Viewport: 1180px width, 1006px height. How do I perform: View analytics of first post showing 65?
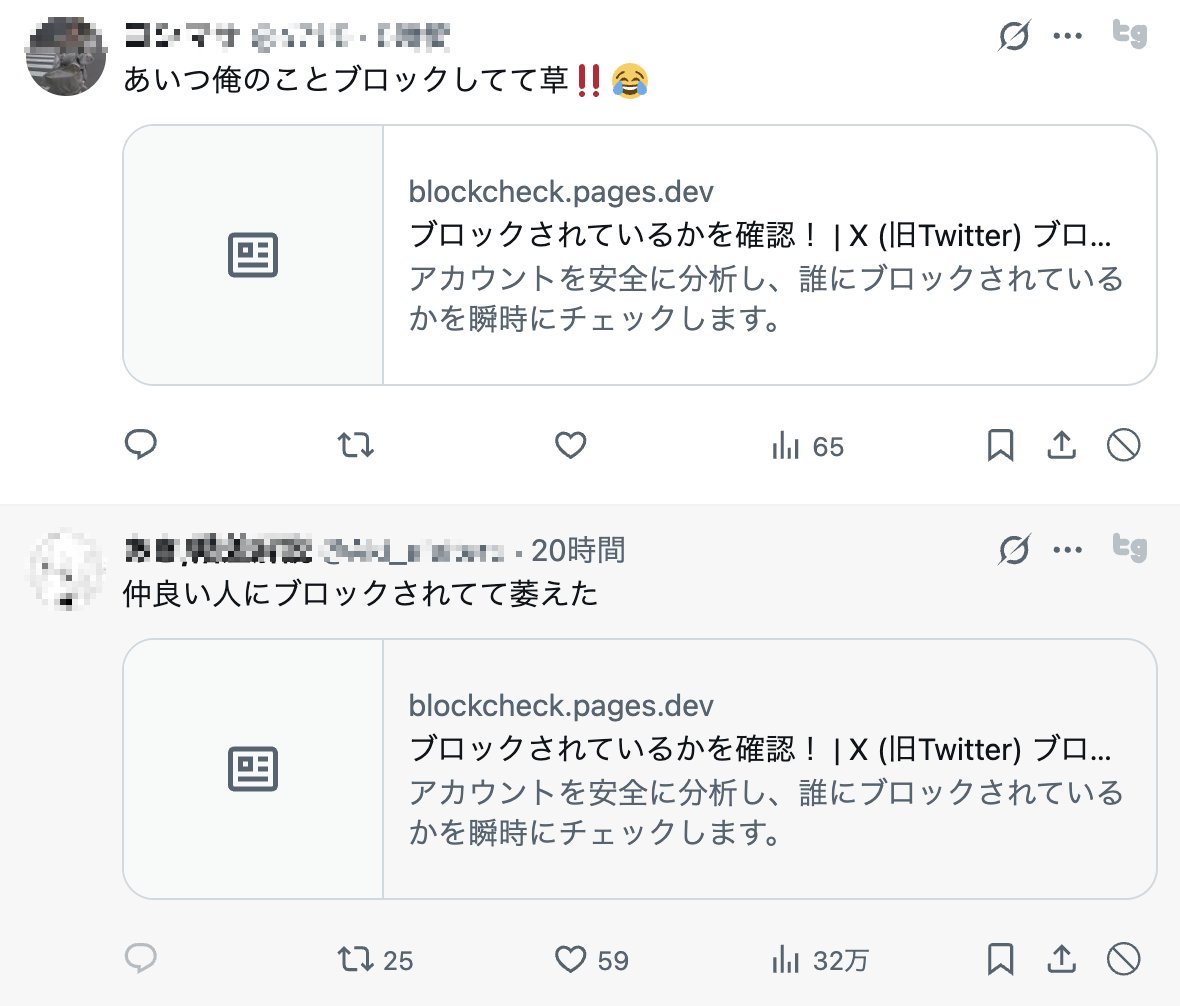coord(808,446)
